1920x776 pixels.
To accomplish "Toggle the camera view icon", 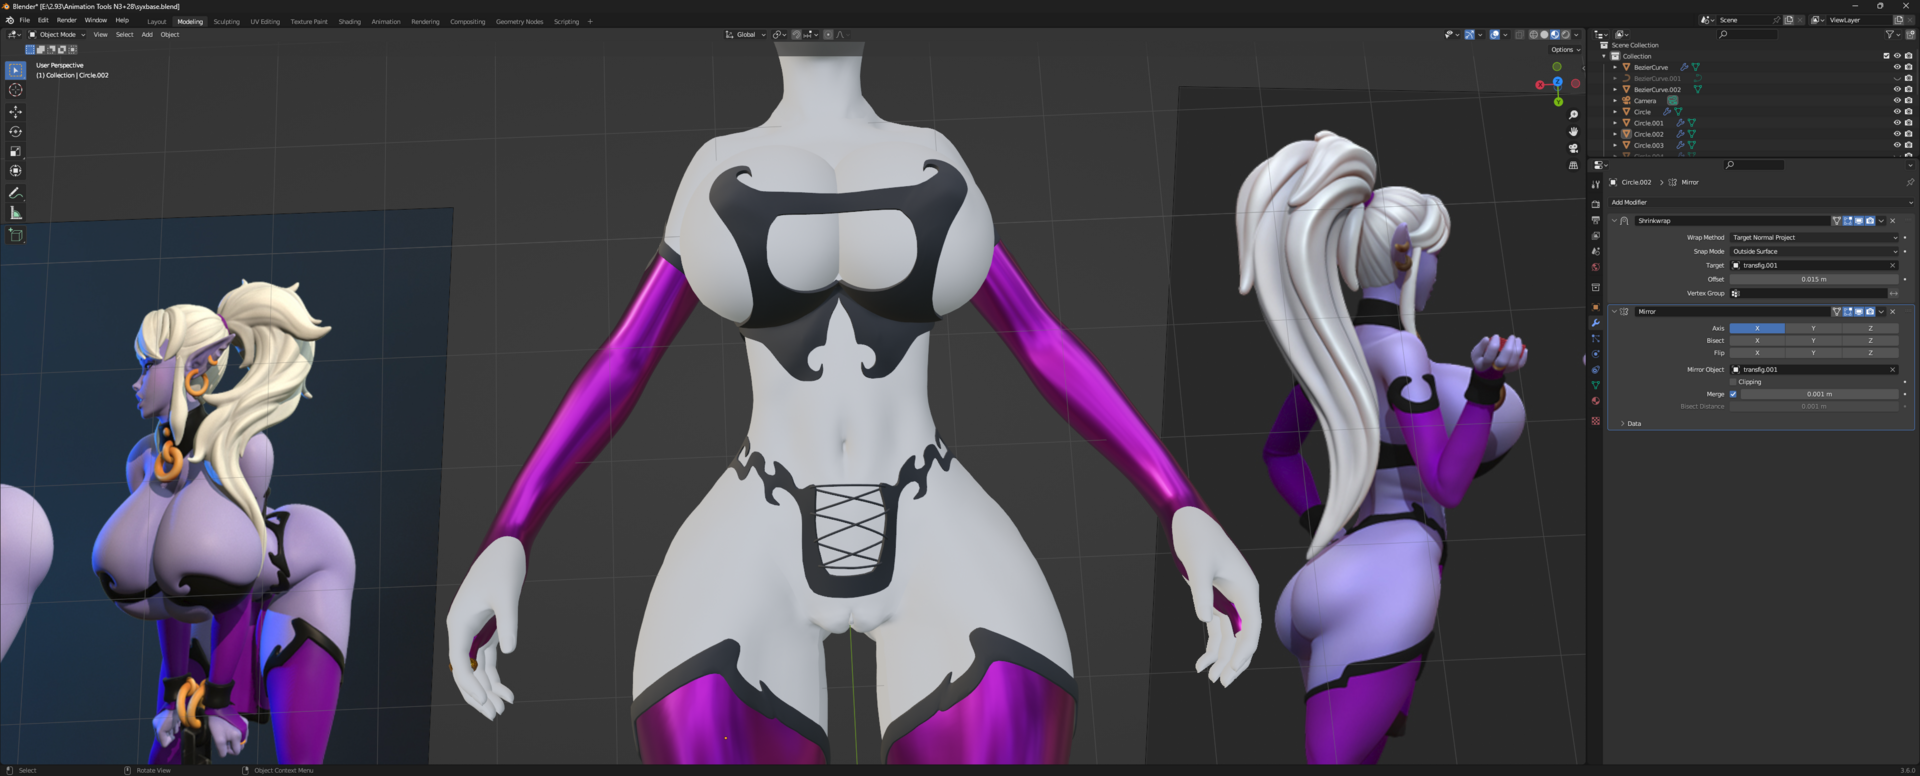I will point(1573,149).
